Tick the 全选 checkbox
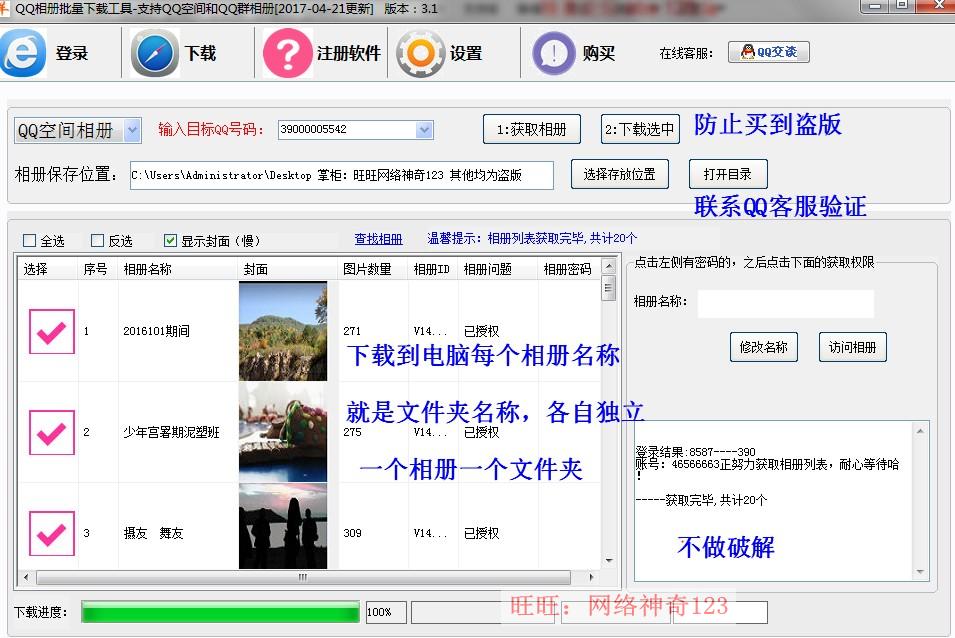 click(29, 240)
